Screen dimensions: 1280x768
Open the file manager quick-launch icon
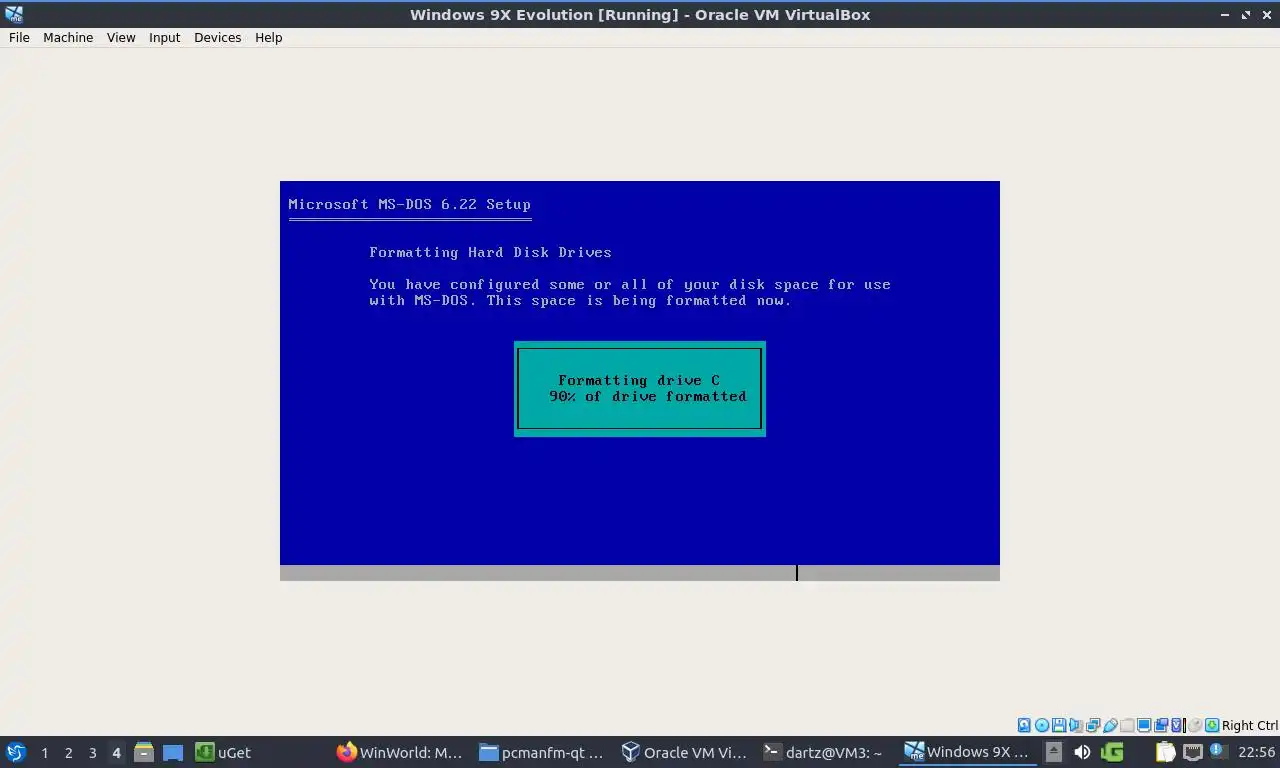point(144,752)
